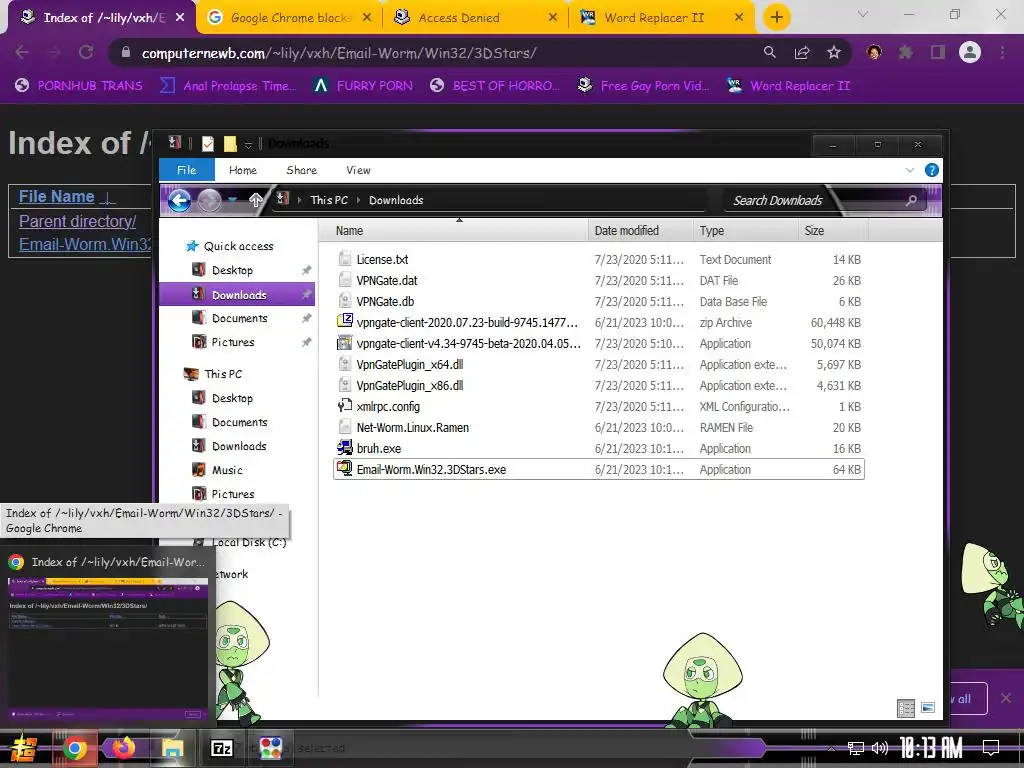
Task: Expand the Explorer ribbon chevron
Action: tap(910, 170)
